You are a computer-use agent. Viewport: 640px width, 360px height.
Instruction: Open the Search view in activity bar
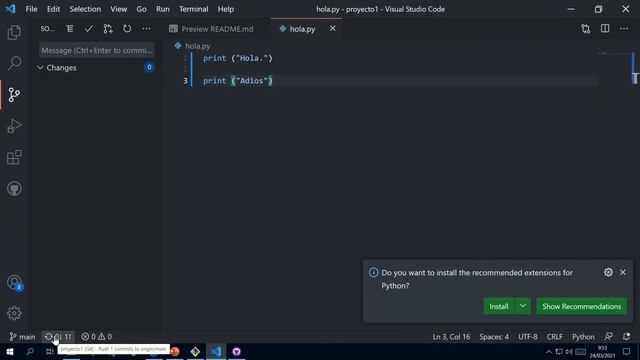pos(14,63)
